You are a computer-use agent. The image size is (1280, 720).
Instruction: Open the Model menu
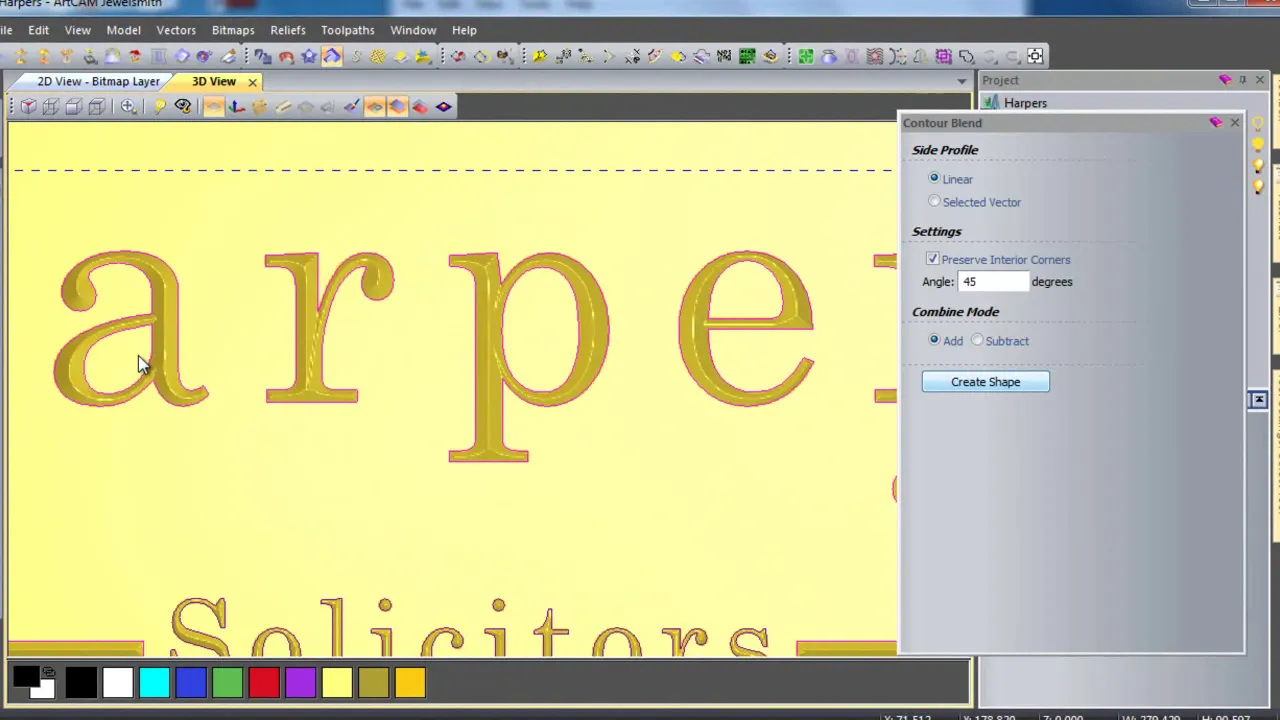[123, 30]
